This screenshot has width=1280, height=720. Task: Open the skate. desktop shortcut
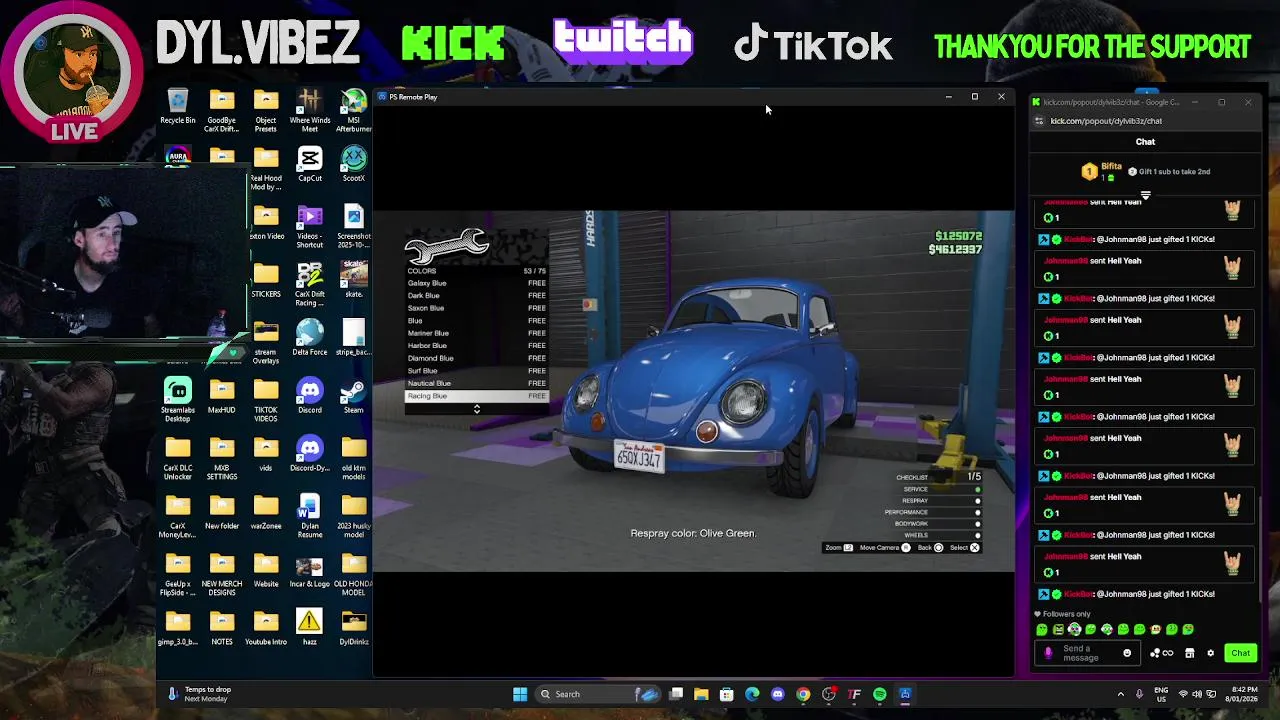[354, 280]
